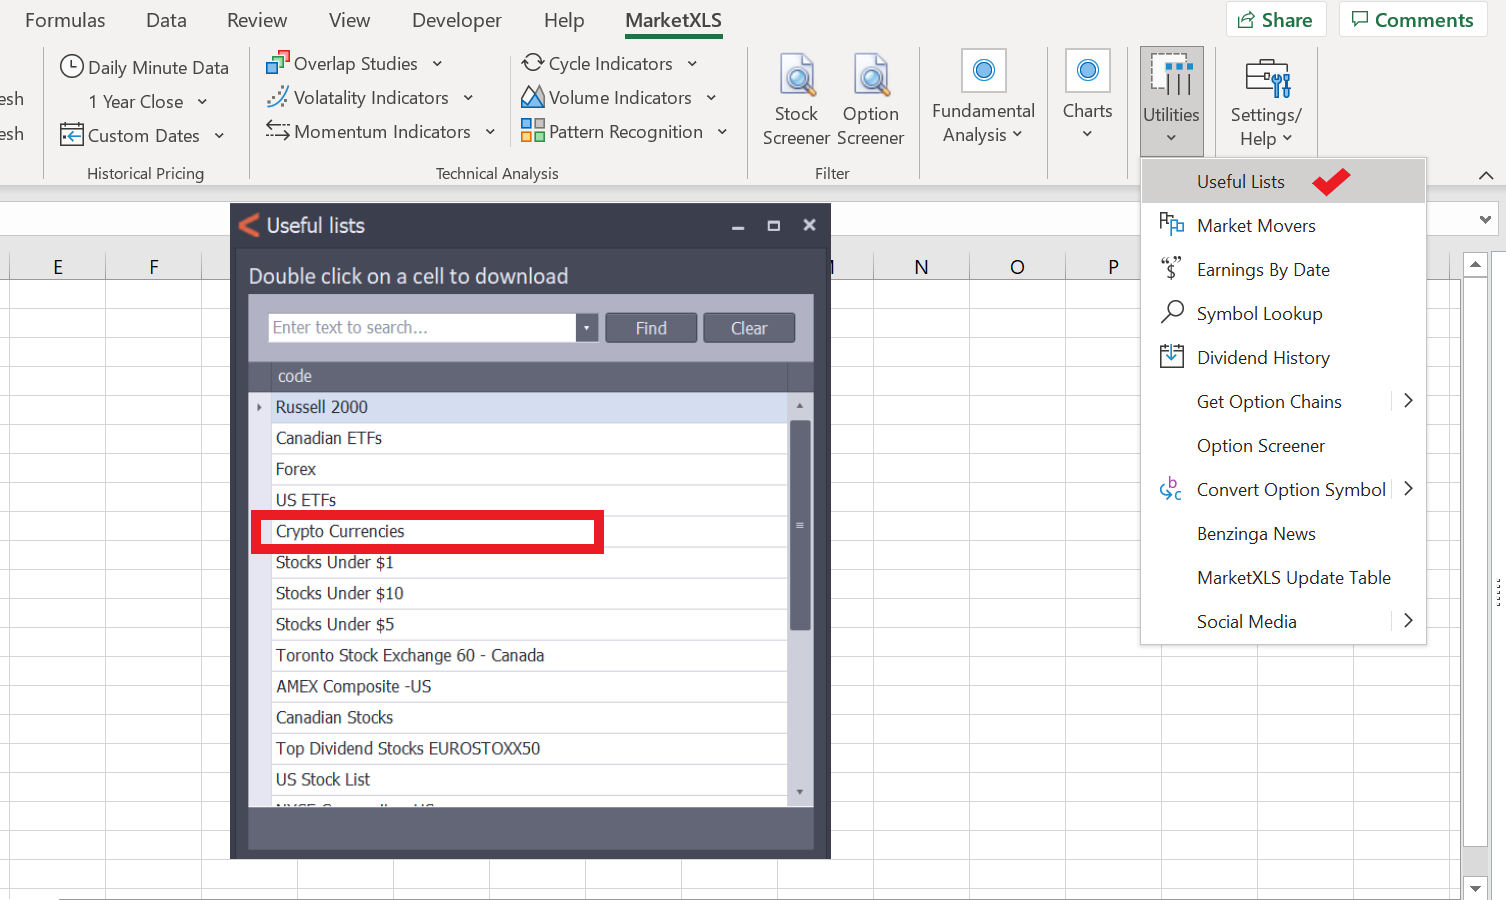Expand the Overlap Studies dropdown

click(x=437, y=64)
